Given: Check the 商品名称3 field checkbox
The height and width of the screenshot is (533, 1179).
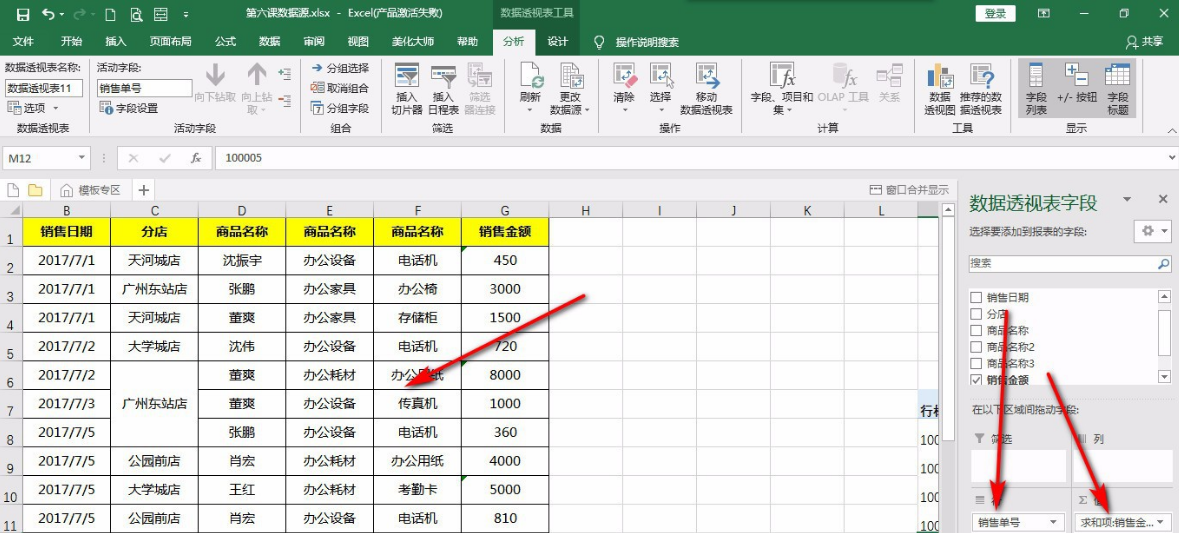Looking at the screenshot, I should [x=976, y=363].
